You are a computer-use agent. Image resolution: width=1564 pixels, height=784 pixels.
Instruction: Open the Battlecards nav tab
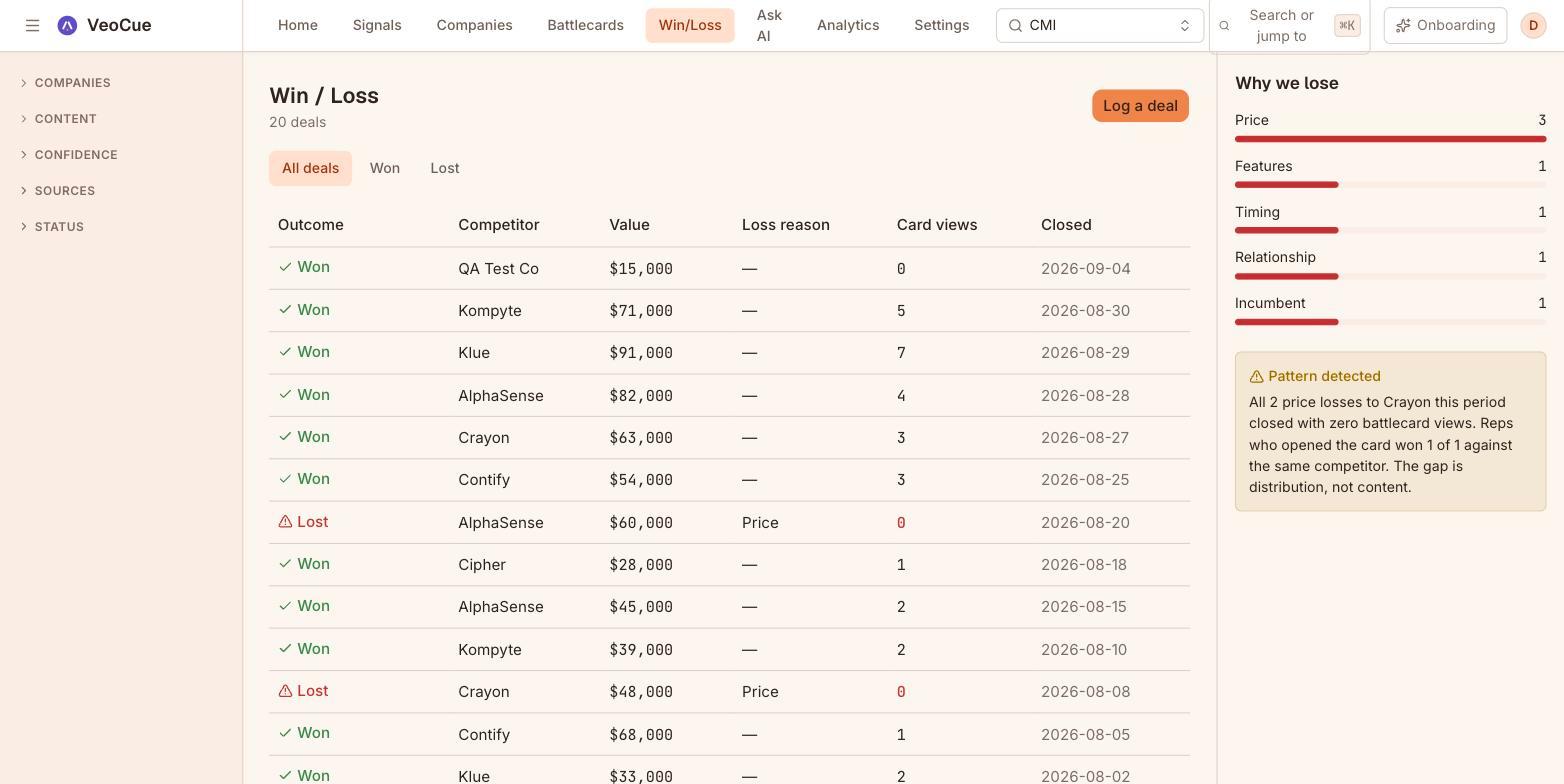[x=585, y=25]
